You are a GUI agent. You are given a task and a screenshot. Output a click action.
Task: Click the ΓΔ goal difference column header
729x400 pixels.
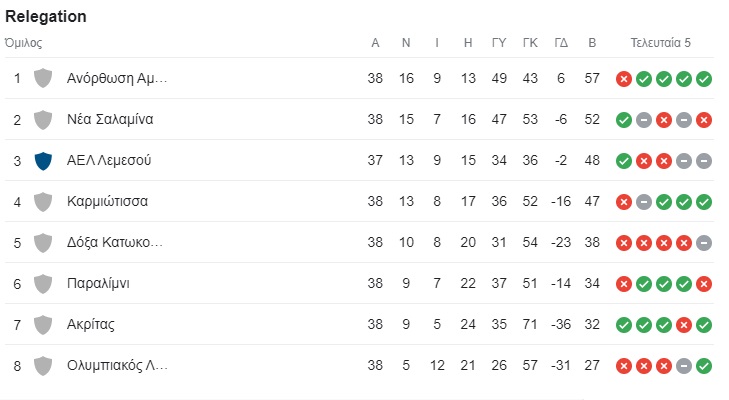561,43
